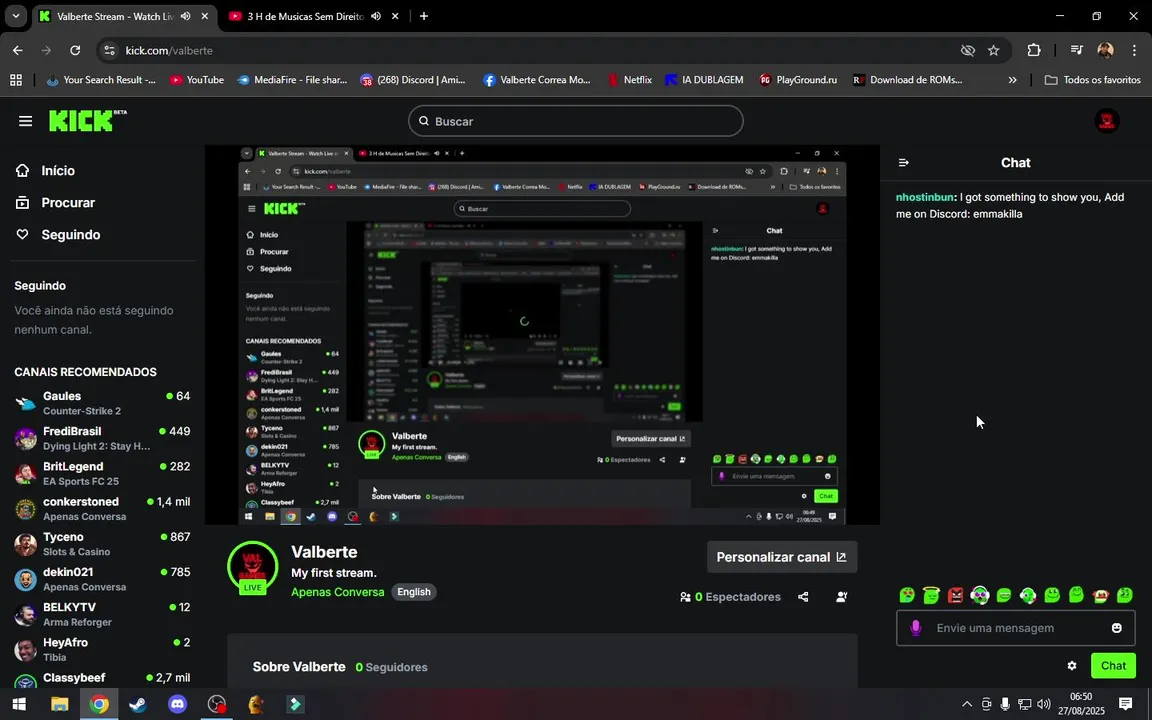Switch to the 3 H de Musicas tab
Image resolution: width=1152 pixels, height=720 pixels.
tap(305, 16)
